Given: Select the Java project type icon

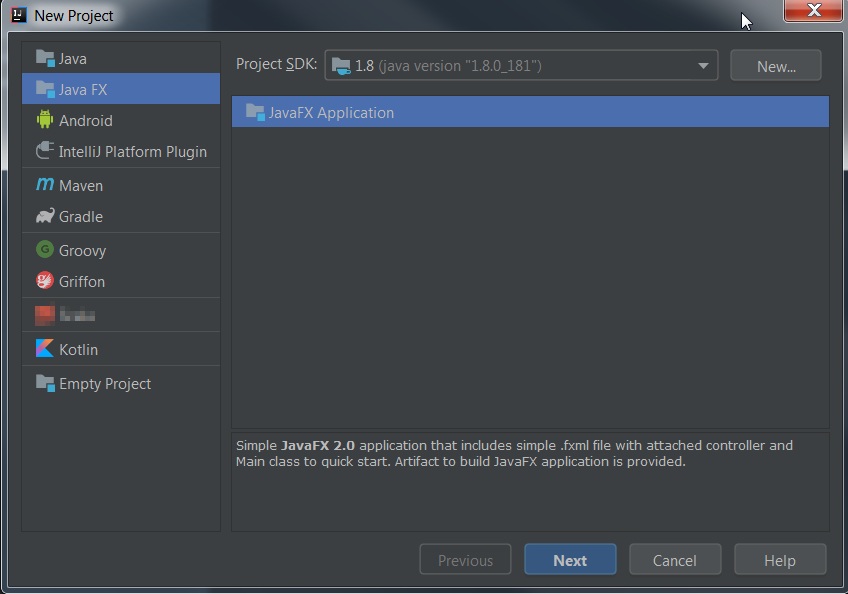Looking at the screenshot, I should tap(45, 58).
